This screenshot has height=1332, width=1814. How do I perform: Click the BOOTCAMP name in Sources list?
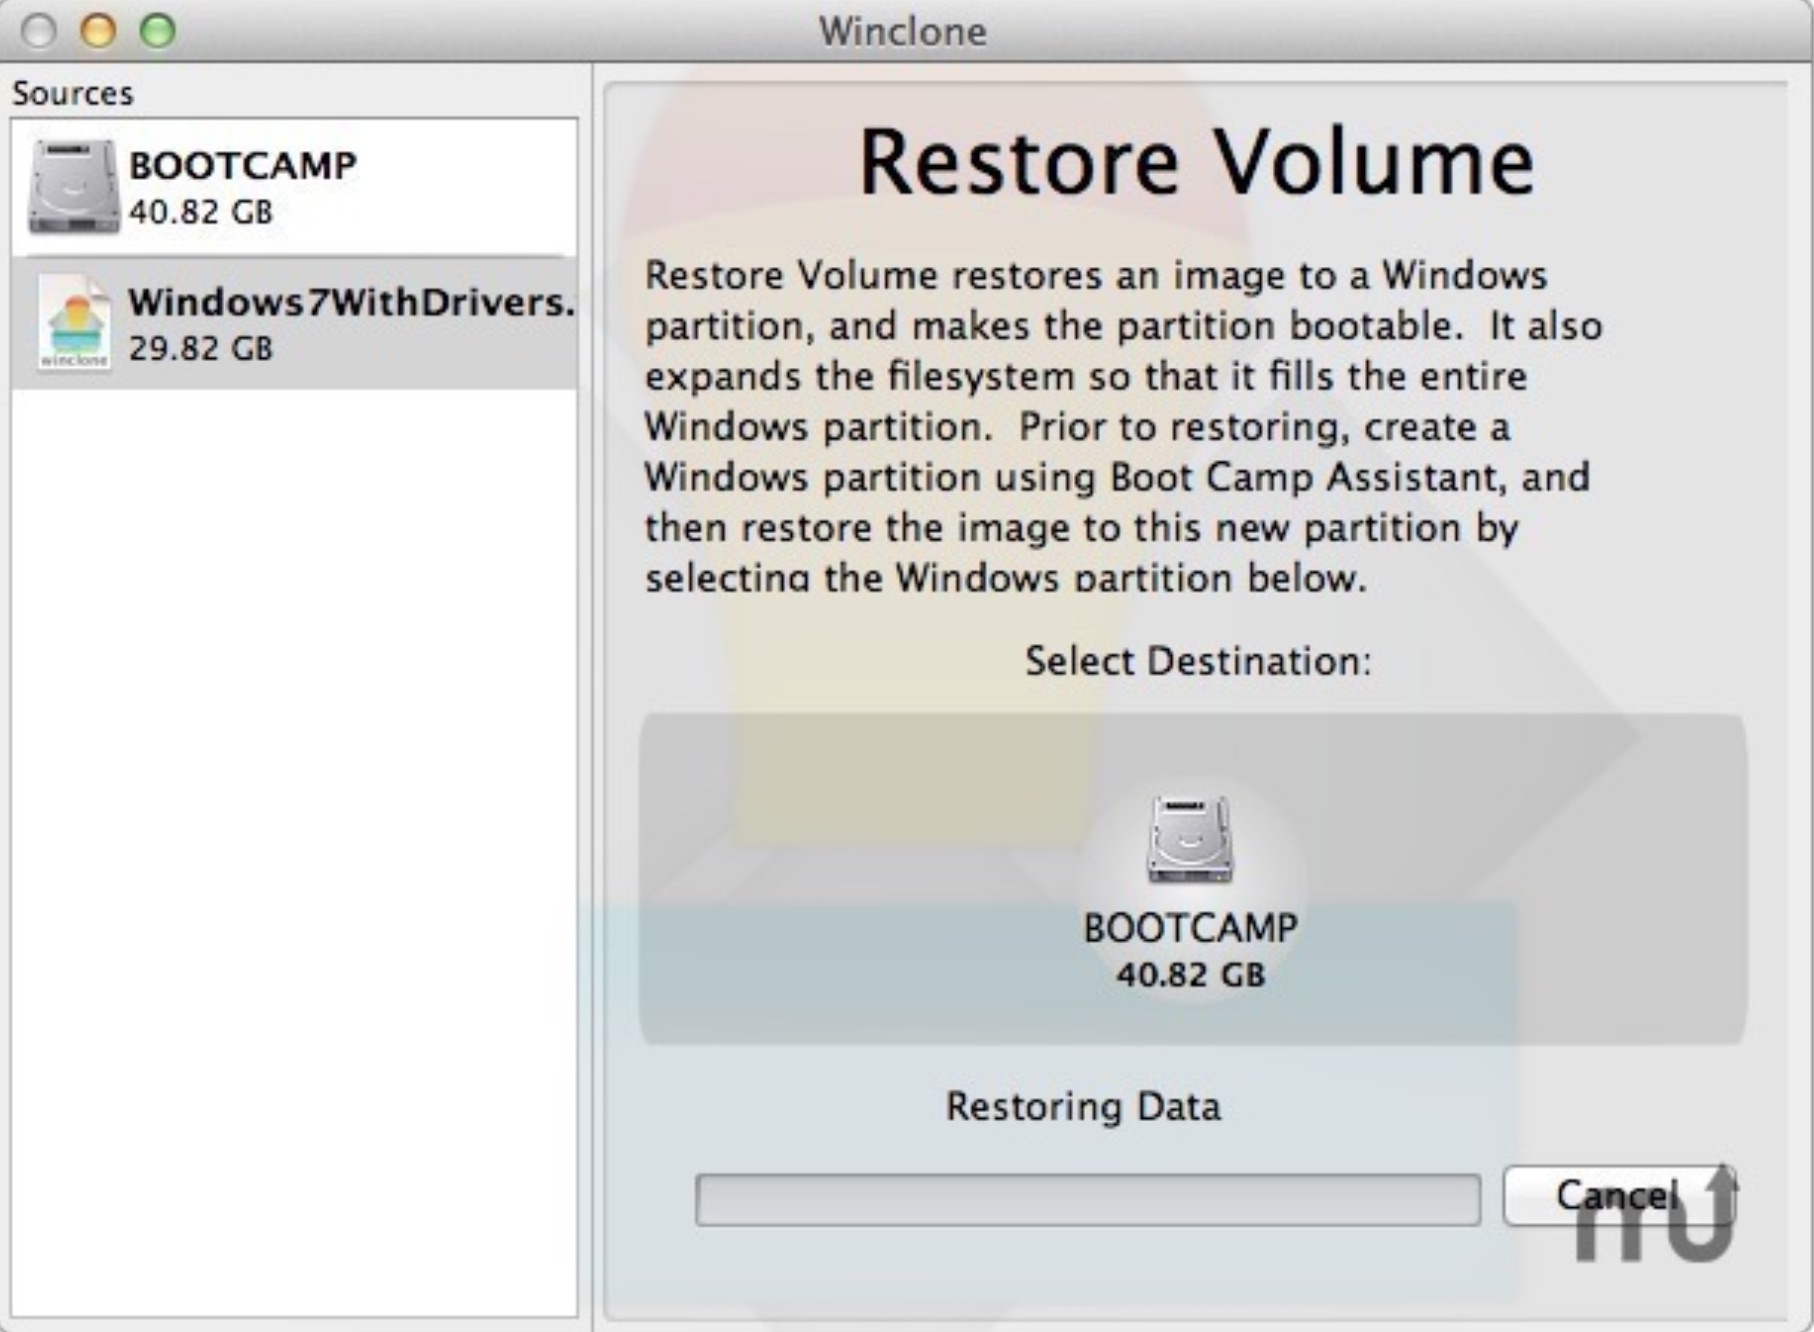point(243,165)
